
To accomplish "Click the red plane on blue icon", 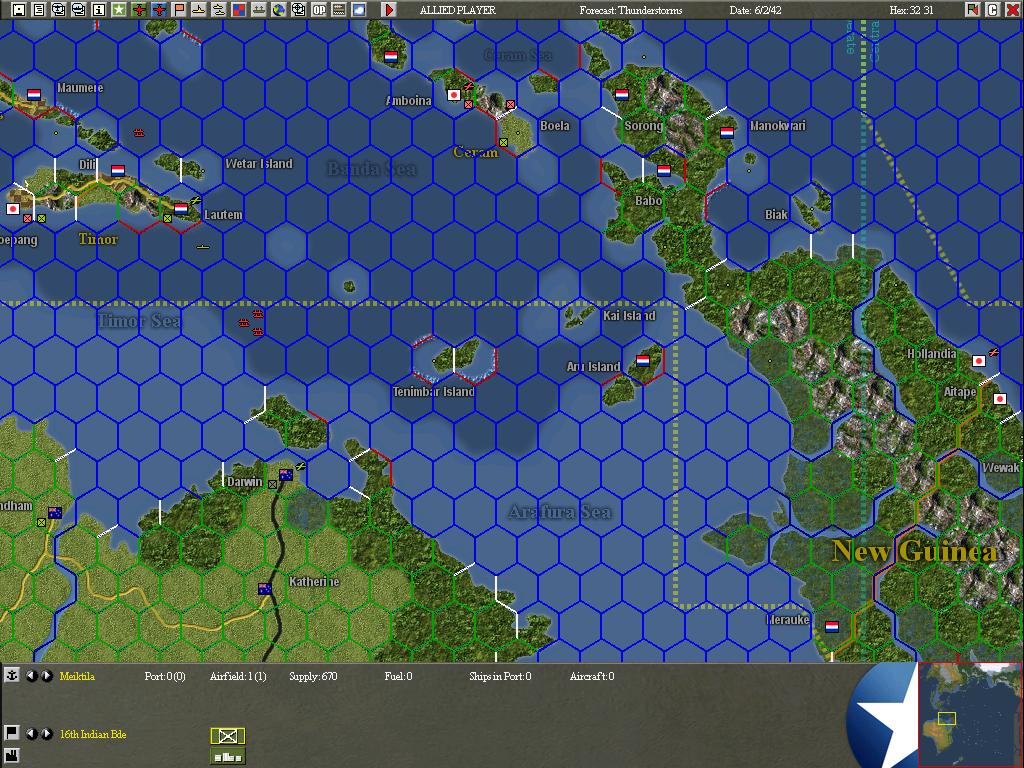I will pos(159,9).
